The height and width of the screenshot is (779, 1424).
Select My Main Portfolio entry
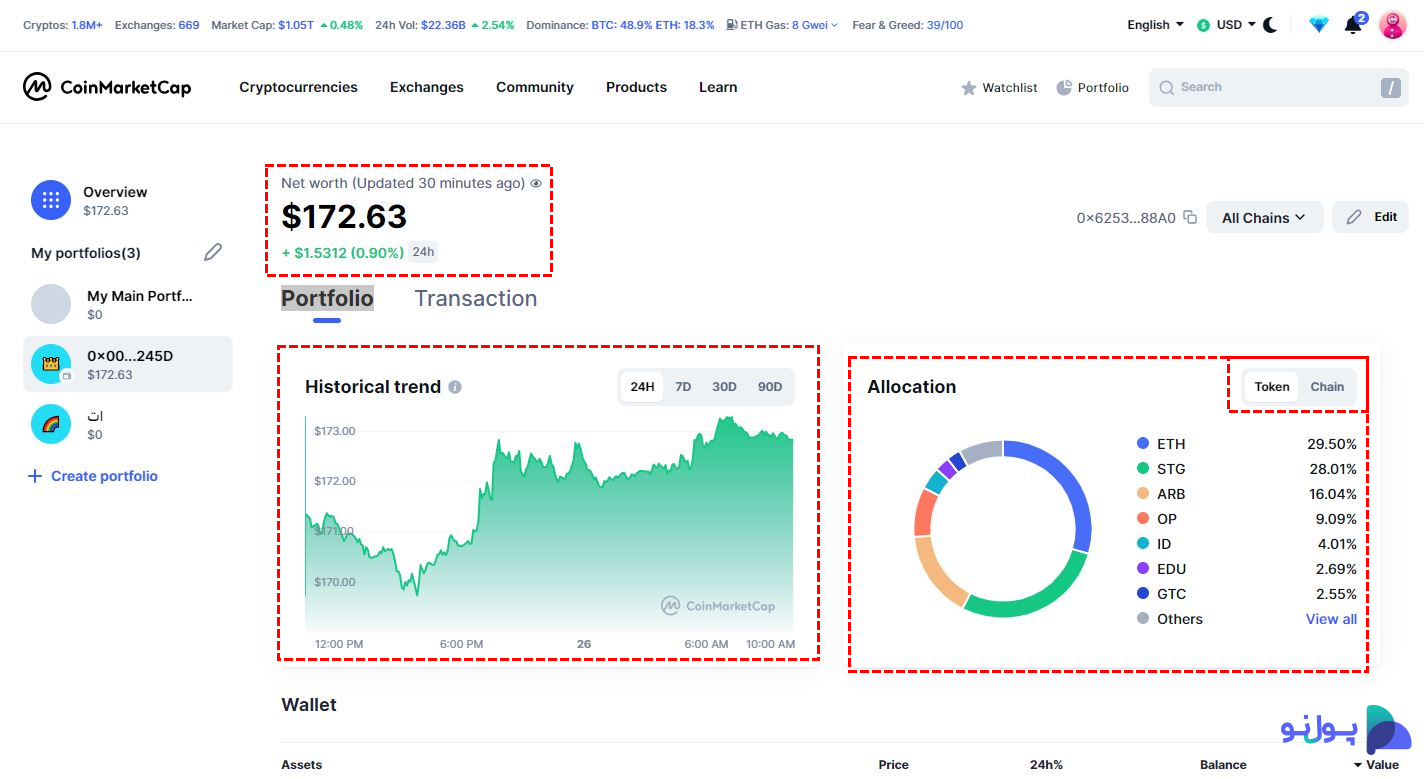coord(128,304)
